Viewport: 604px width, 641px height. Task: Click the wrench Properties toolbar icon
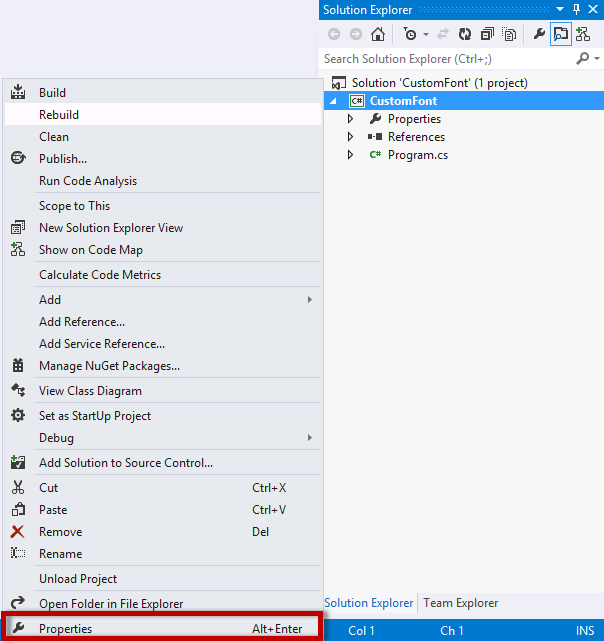click(x=539, y=34)
